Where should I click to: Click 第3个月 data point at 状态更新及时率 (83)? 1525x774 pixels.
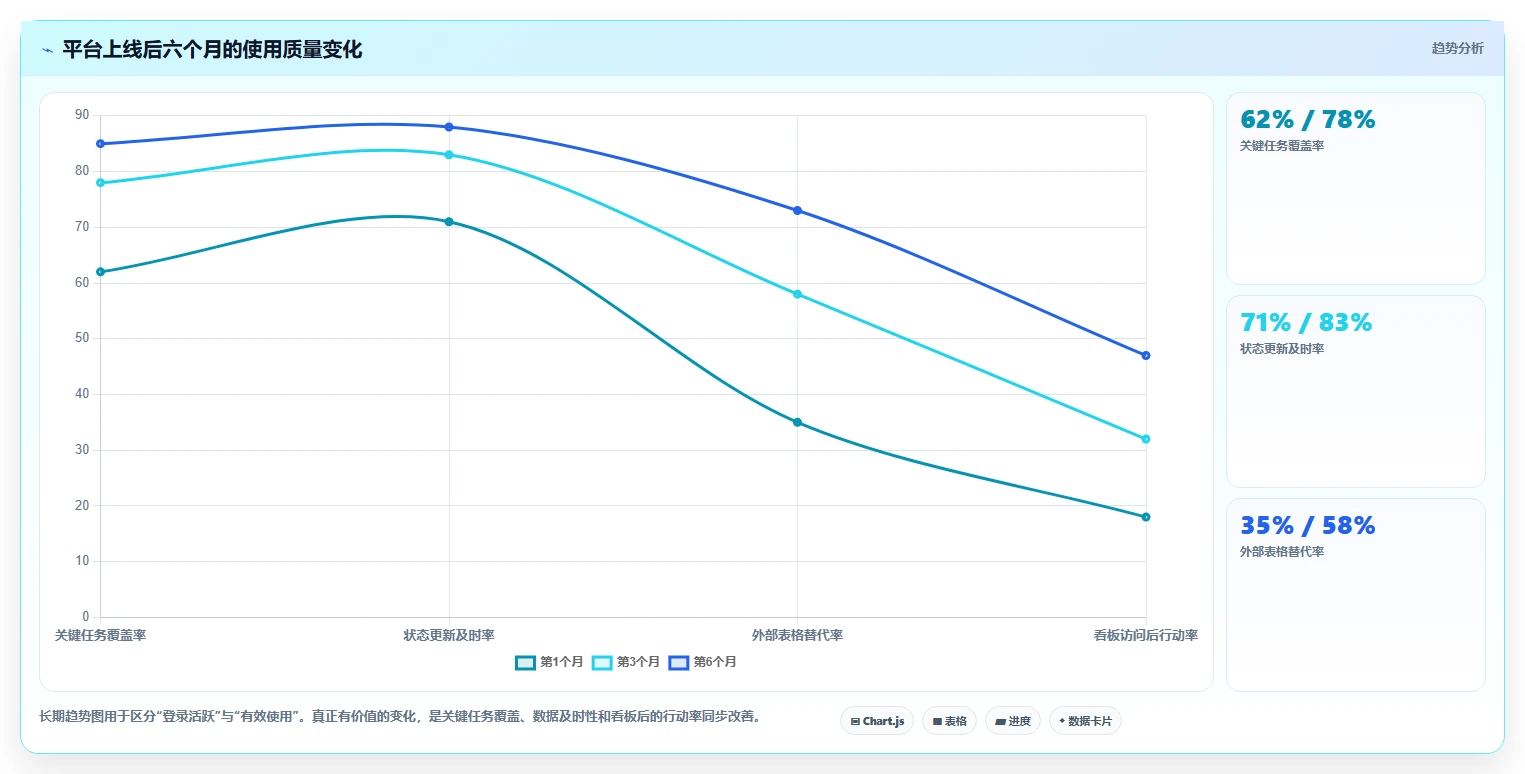click(449, 155)
